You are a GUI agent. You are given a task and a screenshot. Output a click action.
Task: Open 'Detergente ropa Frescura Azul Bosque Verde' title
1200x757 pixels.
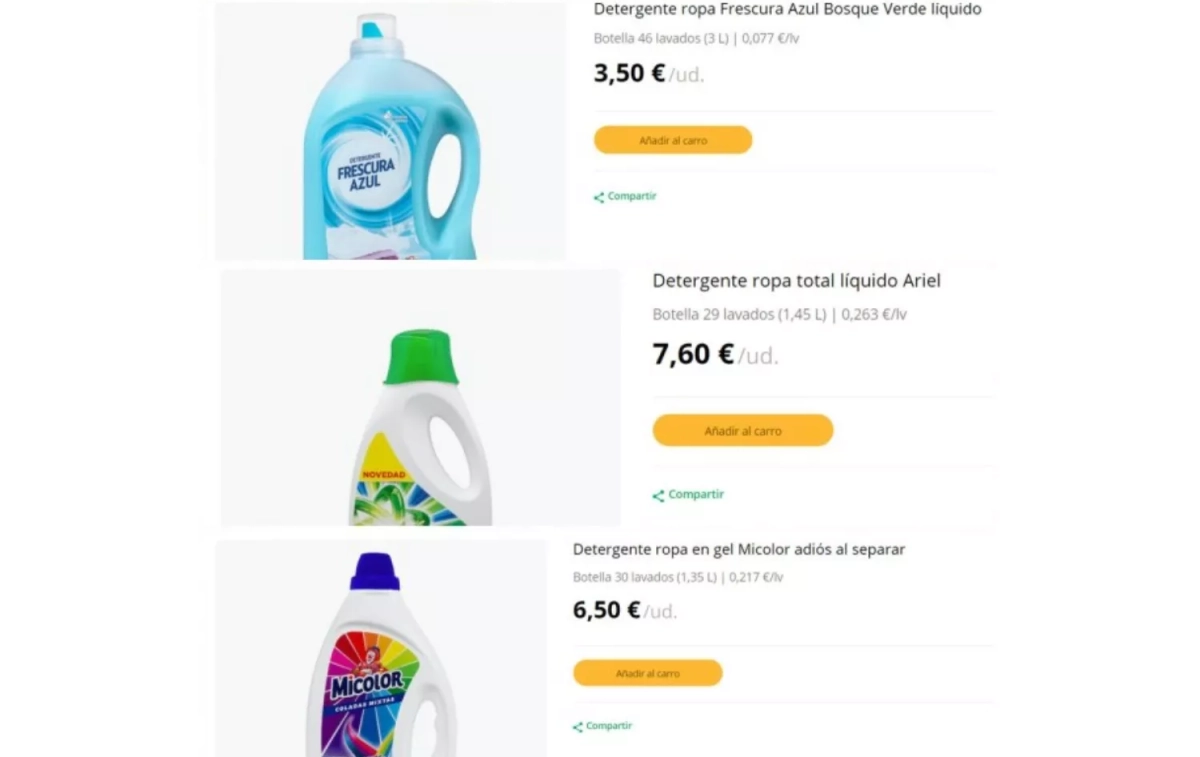point(788,9)
